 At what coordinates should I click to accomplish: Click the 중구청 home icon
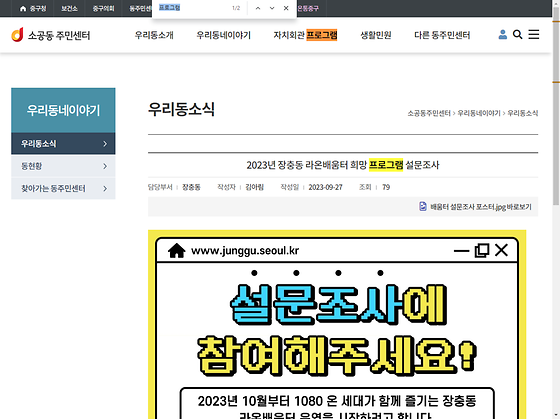tap(23, 9)
